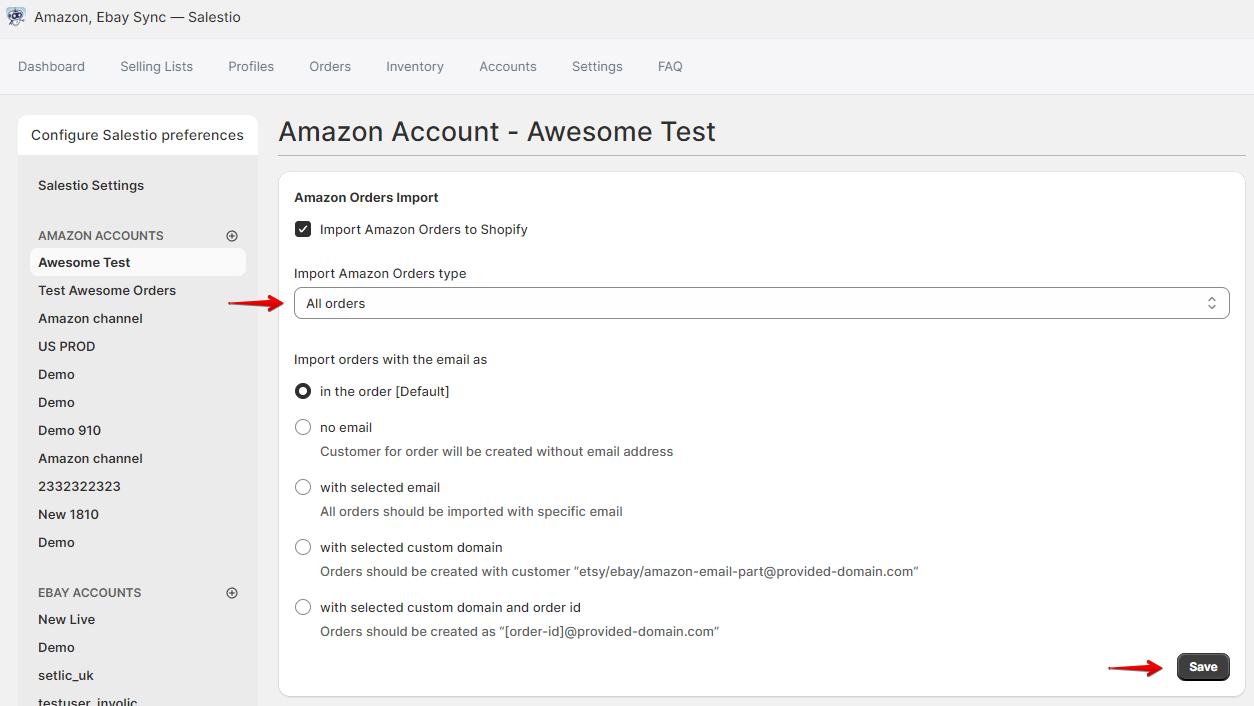This screenshot has height=706, width=1254.
Task: Open the Import Amazon Orders type dropdown chevron
Action: [x=1211, y=302]
